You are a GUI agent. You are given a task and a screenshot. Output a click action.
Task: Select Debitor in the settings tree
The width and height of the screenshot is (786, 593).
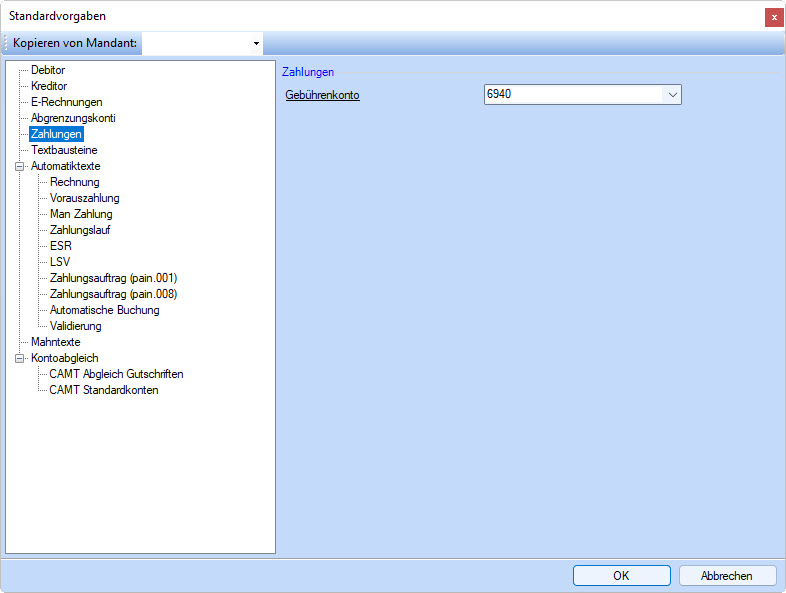coord(48,70)
